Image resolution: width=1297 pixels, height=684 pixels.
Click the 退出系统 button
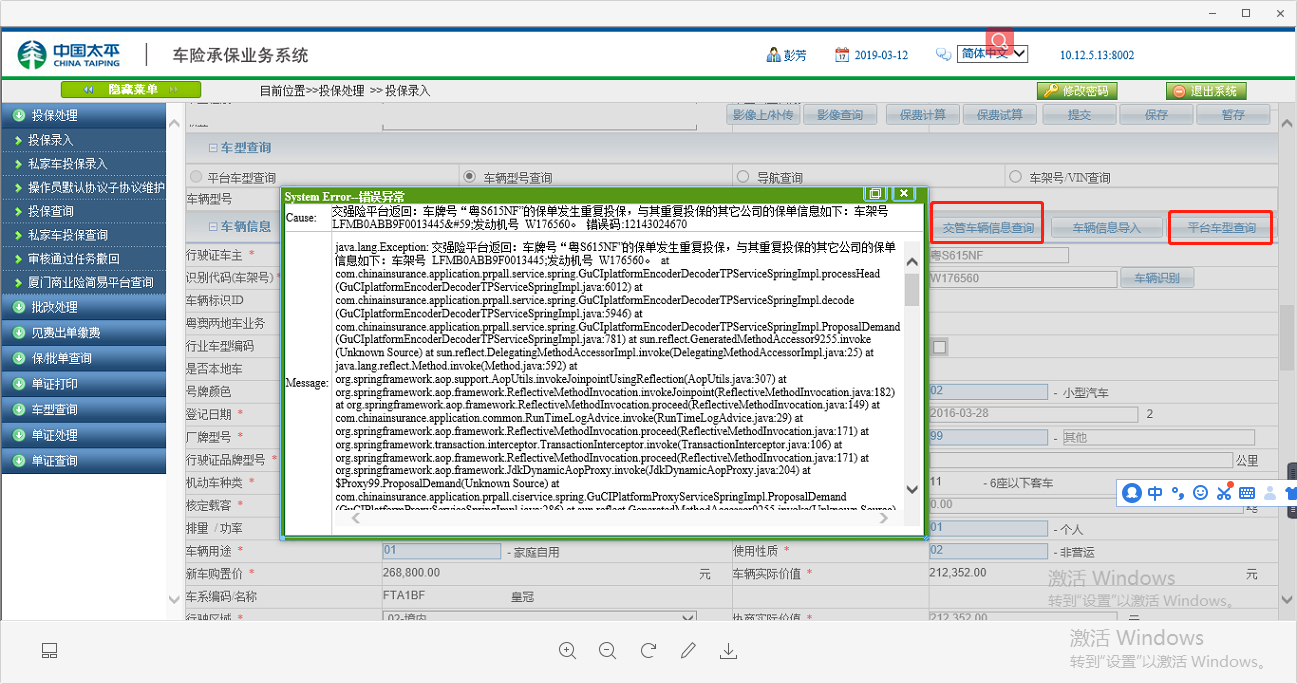(1206, 91)
